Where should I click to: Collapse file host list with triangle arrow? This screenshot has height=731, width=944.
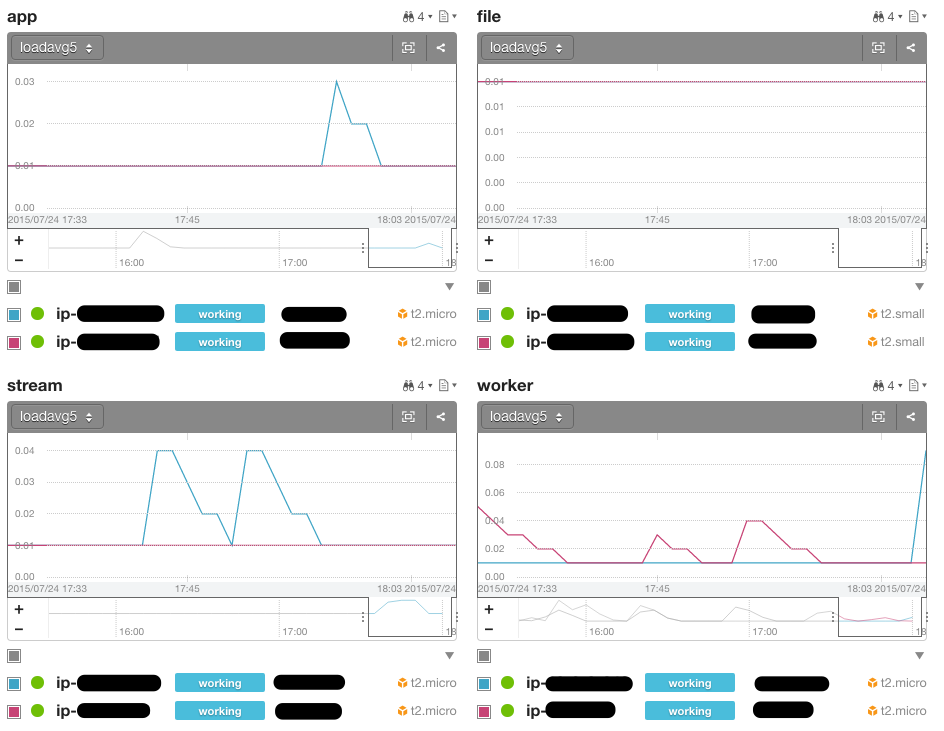pos(919,287)
